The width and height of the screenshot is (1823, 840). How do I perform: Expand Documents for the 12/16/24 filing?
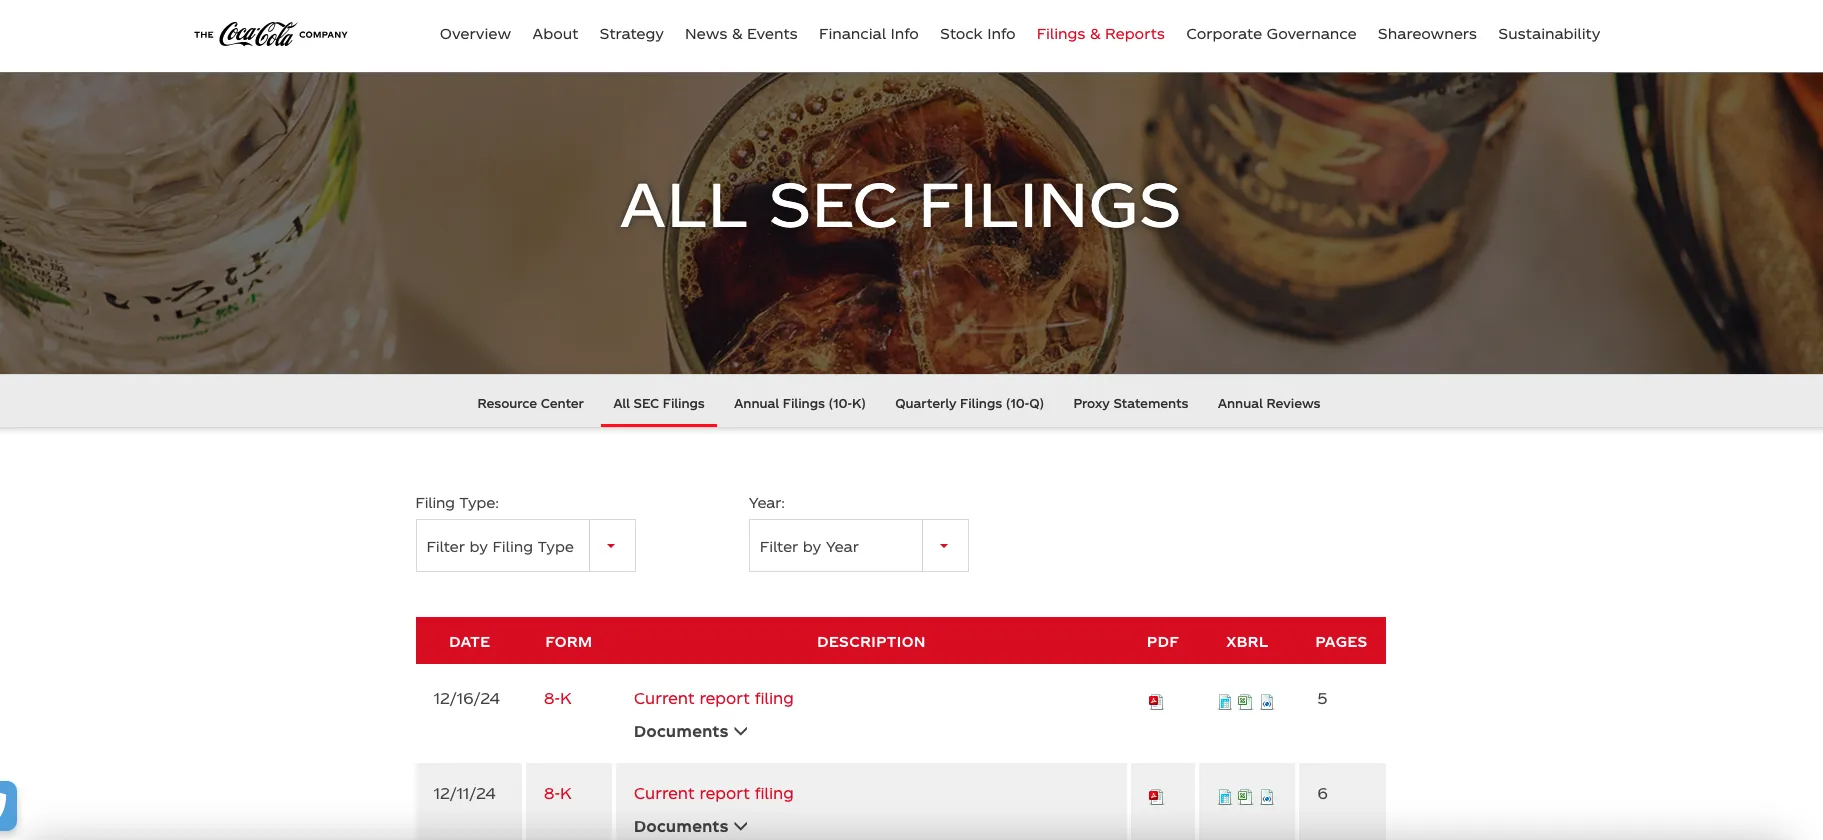[690, 732]
